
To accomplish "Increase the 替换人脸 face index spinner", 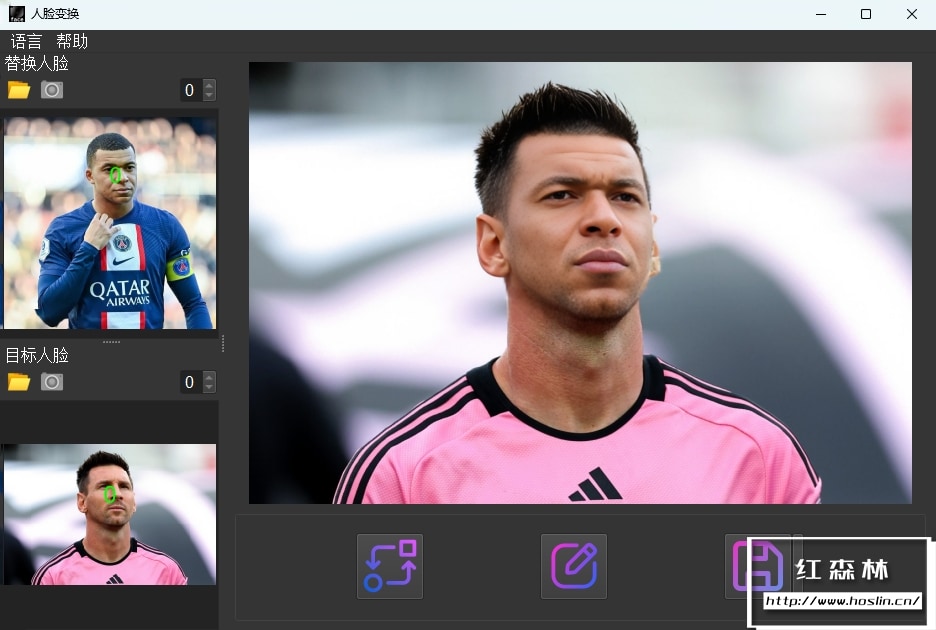I will coord(209,85).
